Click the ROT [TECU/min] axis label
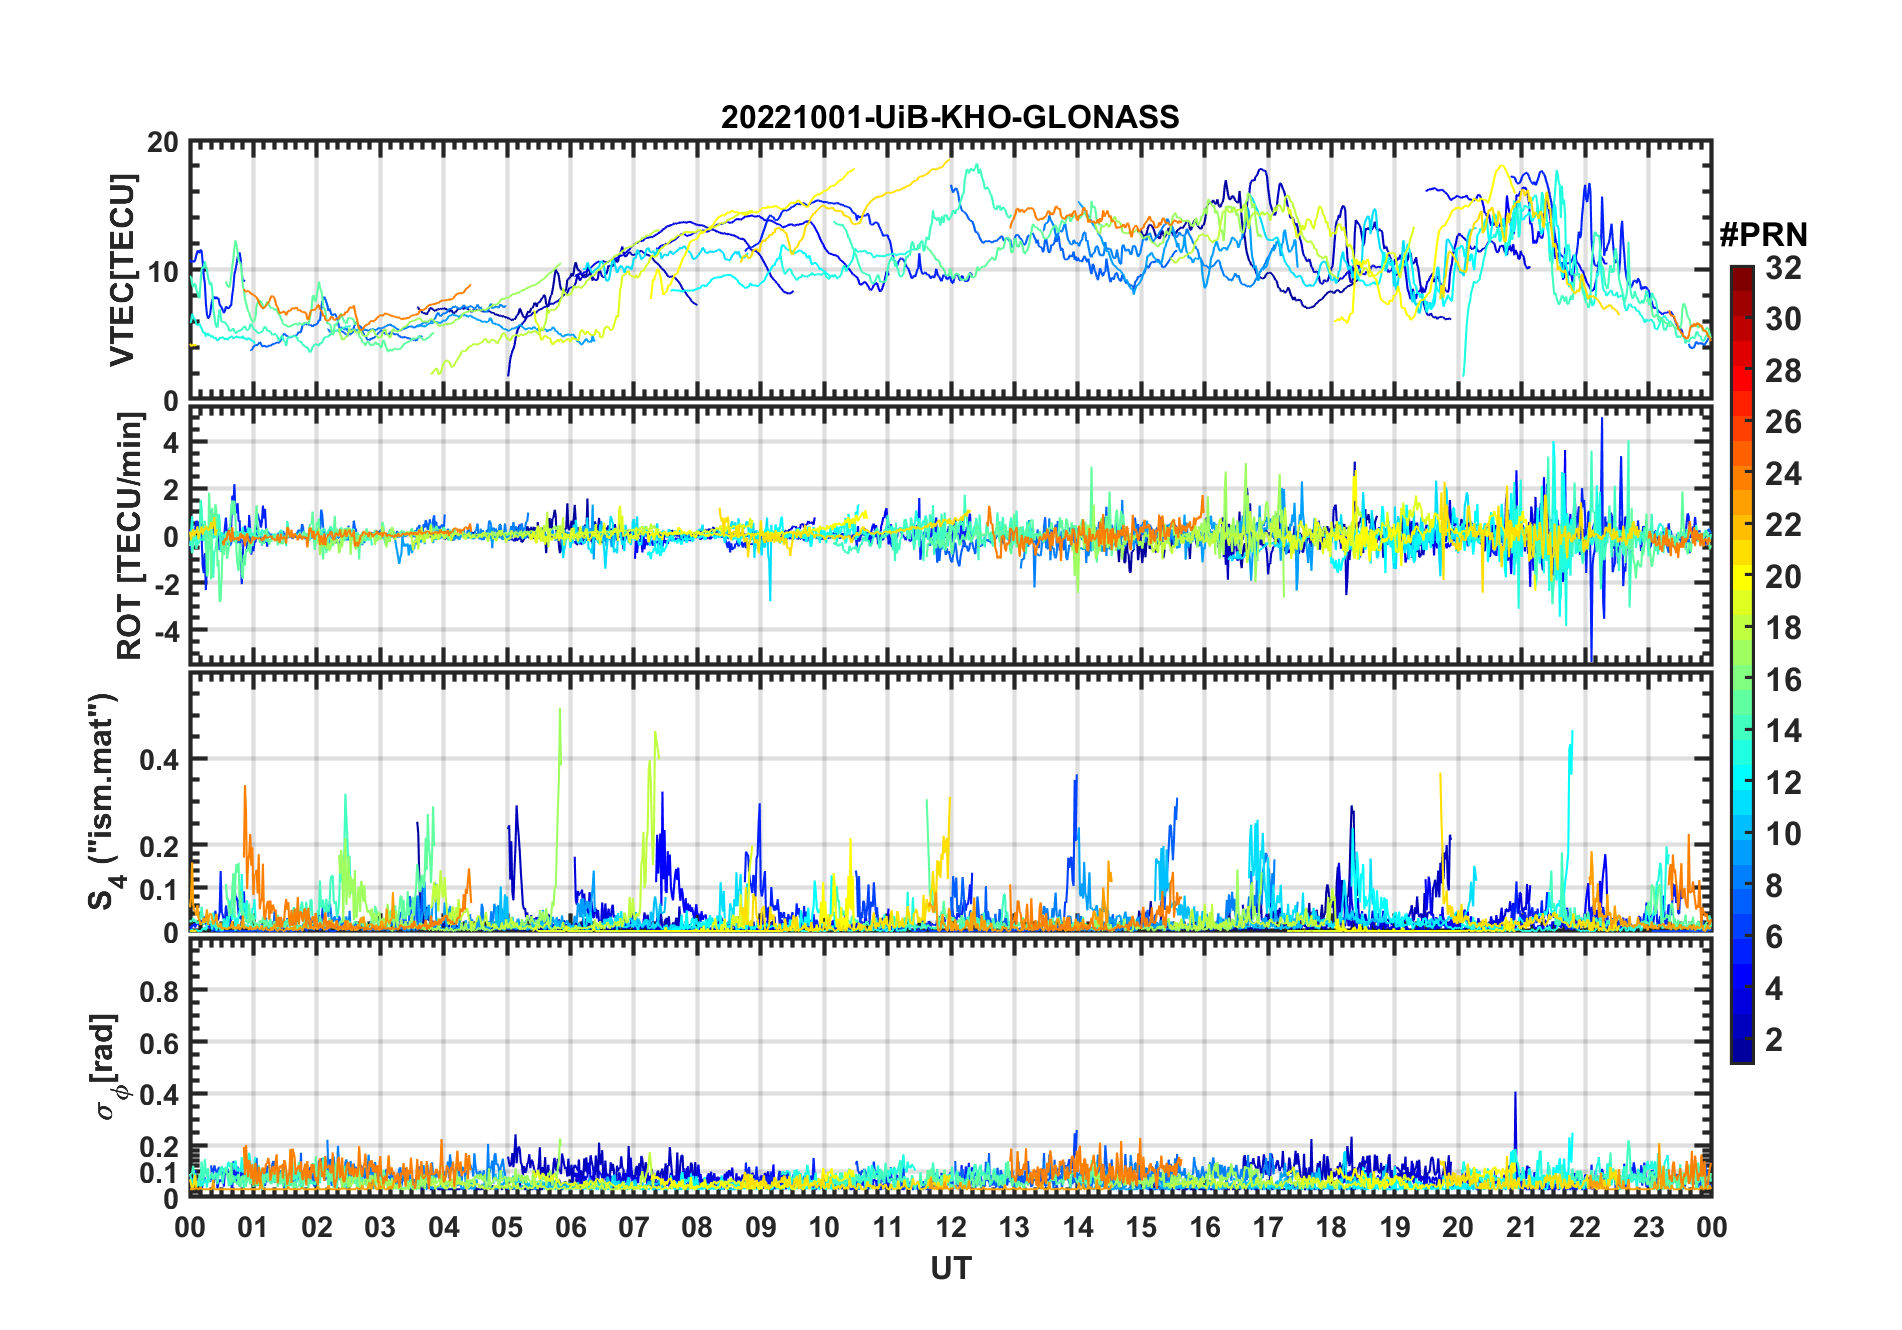 click(x=130, y=536)
